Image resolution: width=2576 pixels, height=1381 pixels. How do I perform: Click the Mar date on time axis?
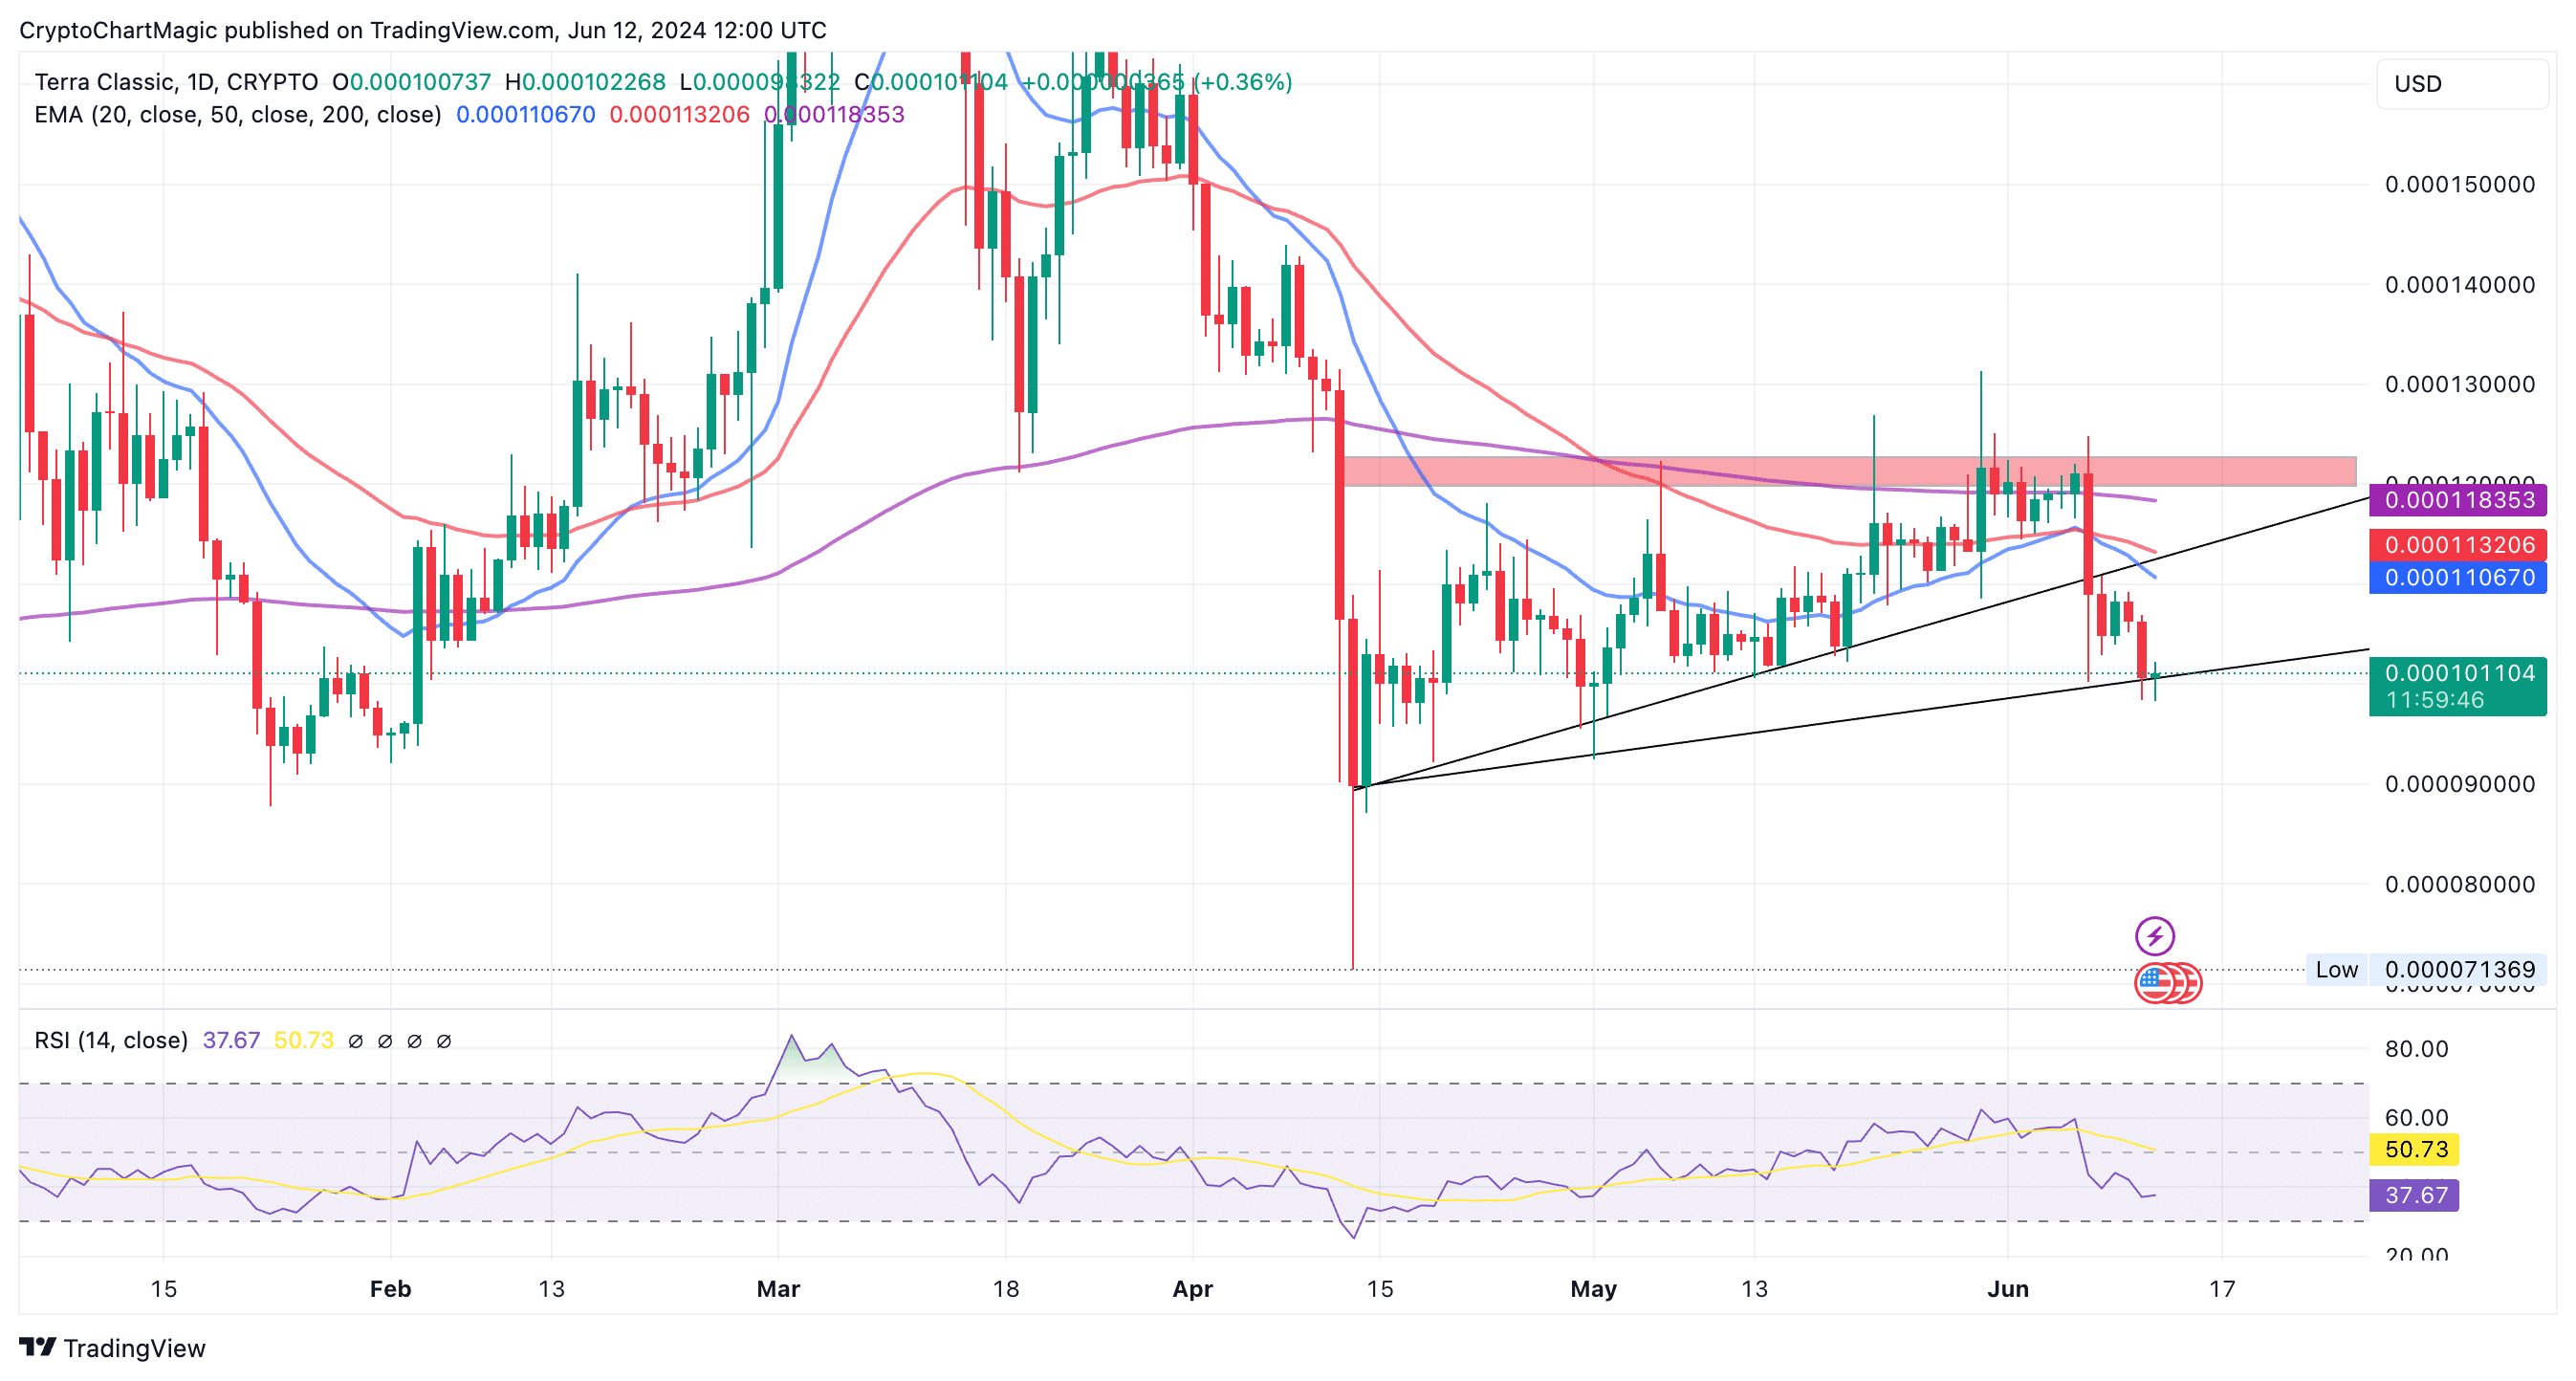(x=778, y=1289)
